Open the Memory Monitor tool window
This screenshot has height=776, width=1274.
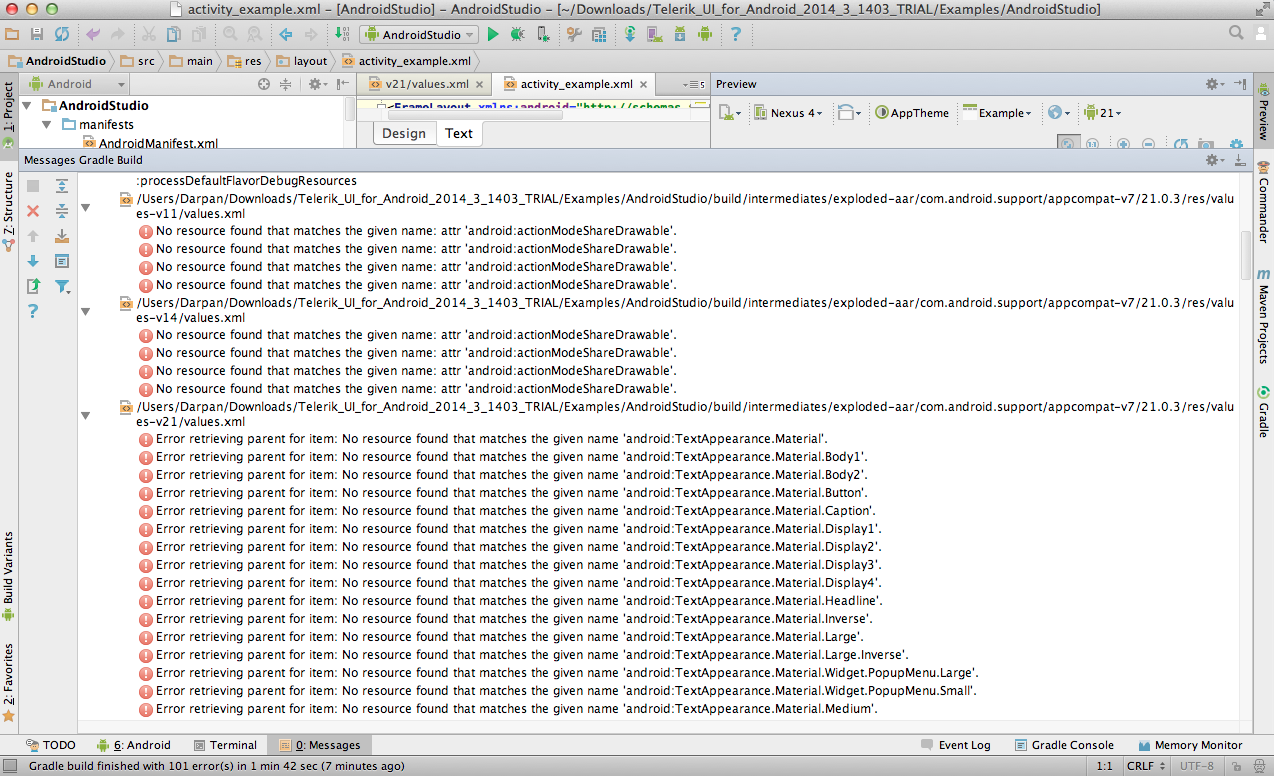[x=1190, y=745]
